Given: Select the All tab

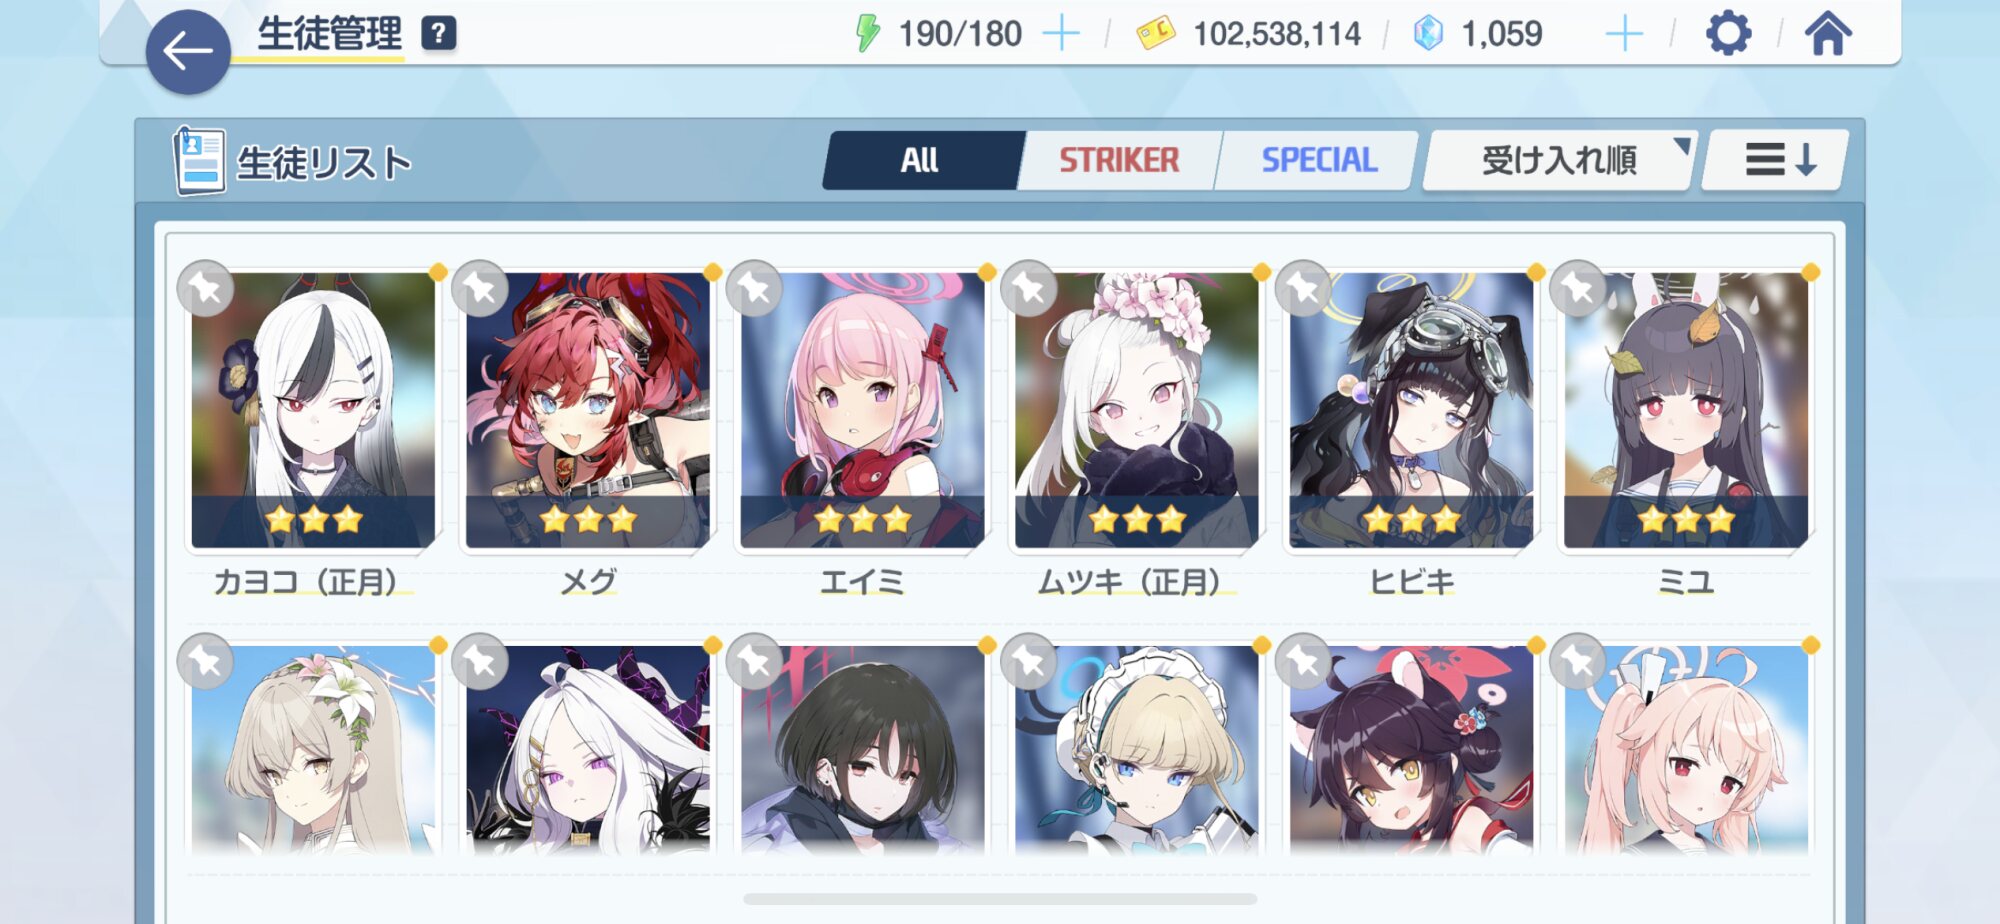Looking at the screenshot, I should point(920,160).
